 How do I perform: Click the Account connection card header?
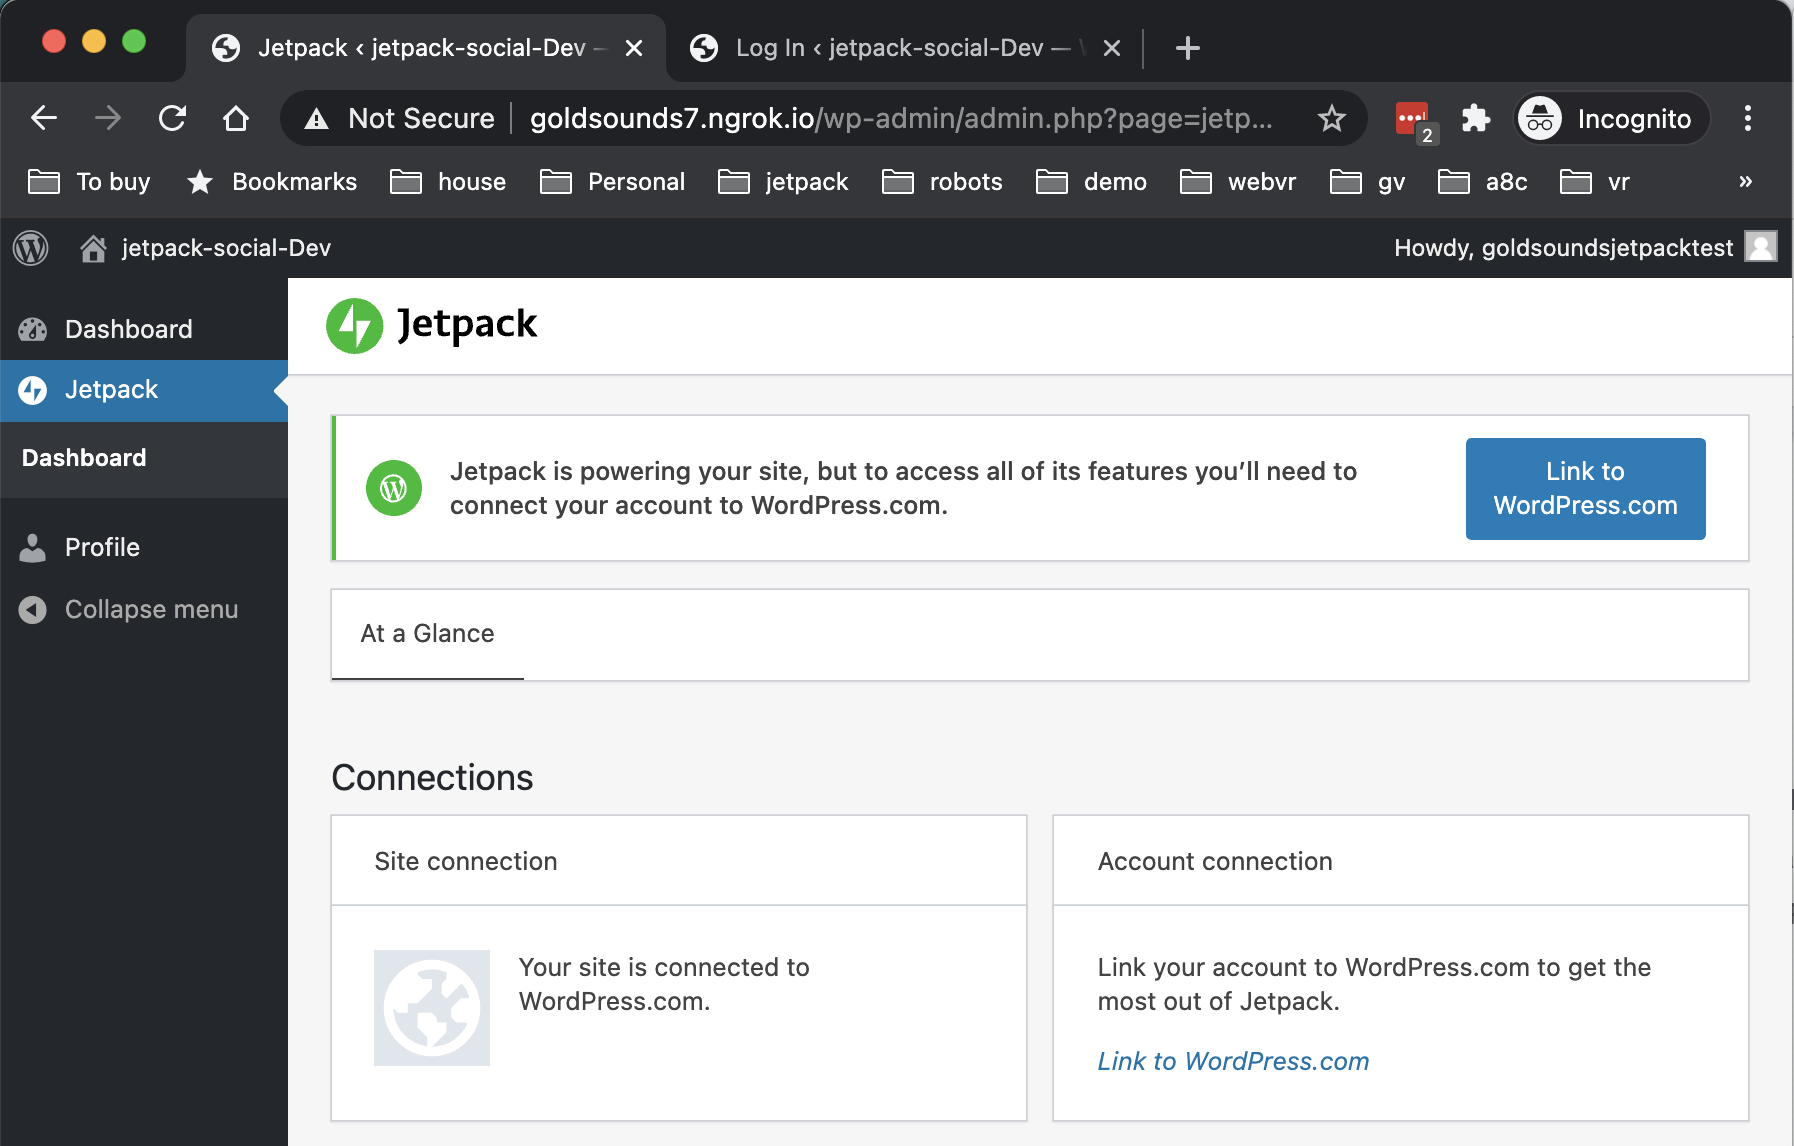point(1401,861)
